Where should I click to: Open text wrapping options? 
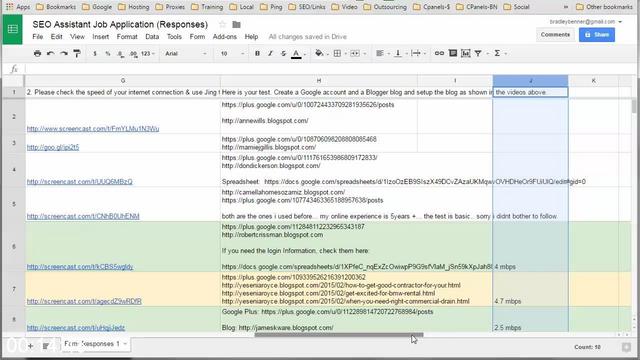pyautogui.click(x=416, y=53)
